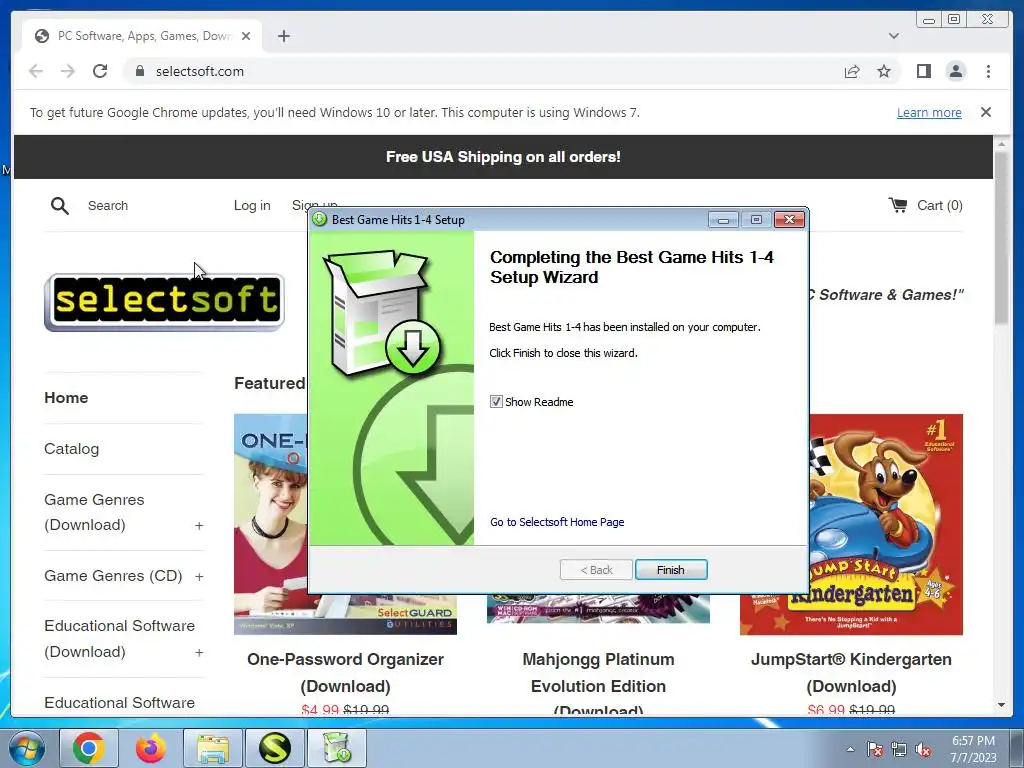Open a new browser tab
The height and width of the screenshot is (768, 1024).
point(283,36)
